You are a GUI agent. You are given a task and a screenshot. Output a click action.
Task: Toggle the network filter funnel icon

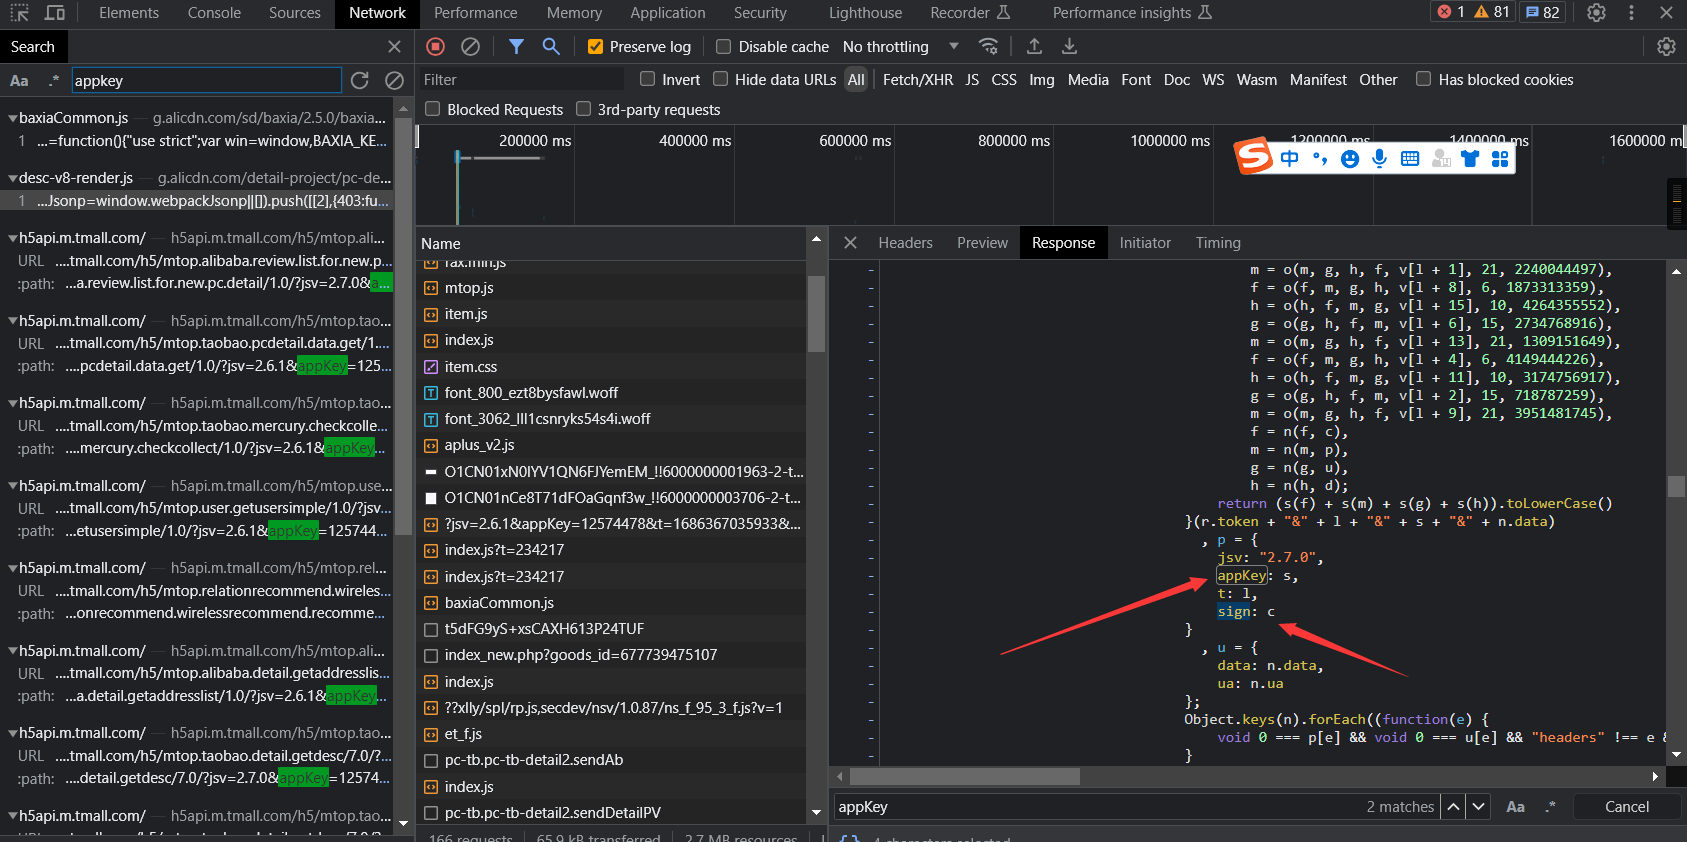click(516, 46)
